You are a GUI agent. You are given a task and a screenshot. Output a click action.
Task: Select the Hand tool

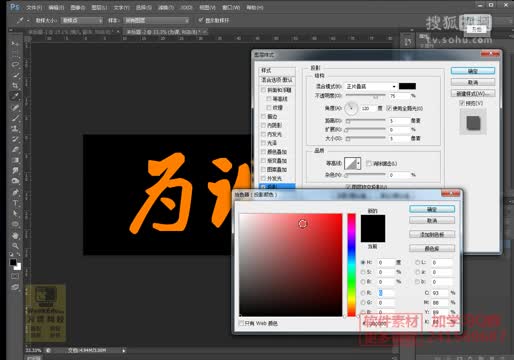pyautogui.click(x=15, y=236)
